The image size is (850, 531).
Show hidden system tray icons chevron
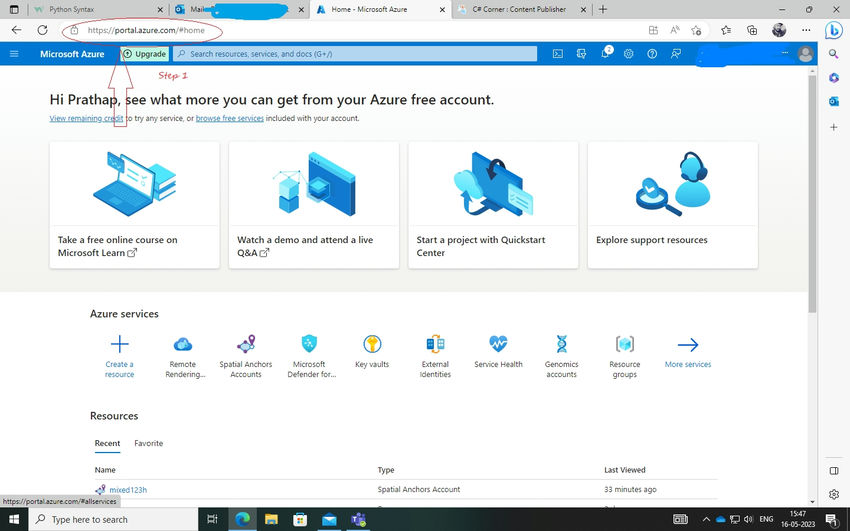(706, 519)
